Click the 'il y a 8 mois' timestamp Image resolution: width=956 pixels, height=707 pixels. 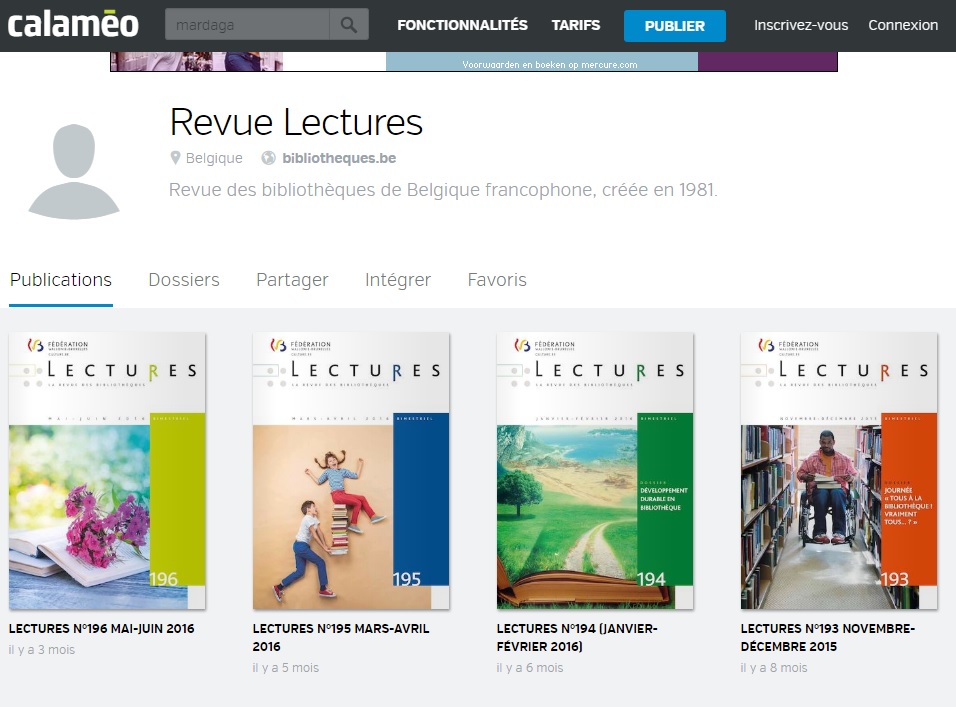click(773, 668)
